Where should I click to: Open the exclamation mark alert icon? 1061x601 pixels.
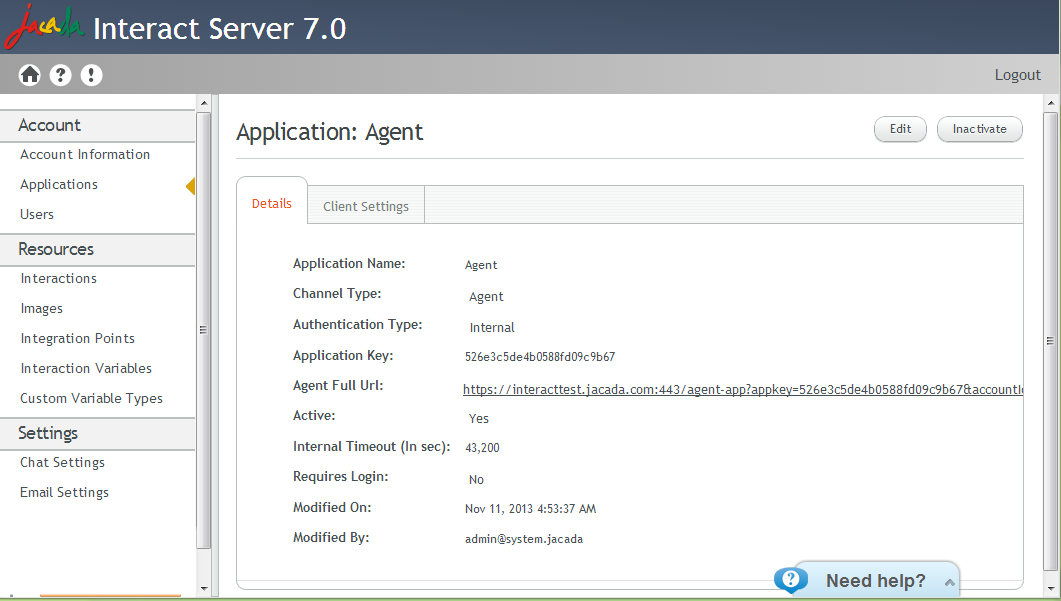91,74
